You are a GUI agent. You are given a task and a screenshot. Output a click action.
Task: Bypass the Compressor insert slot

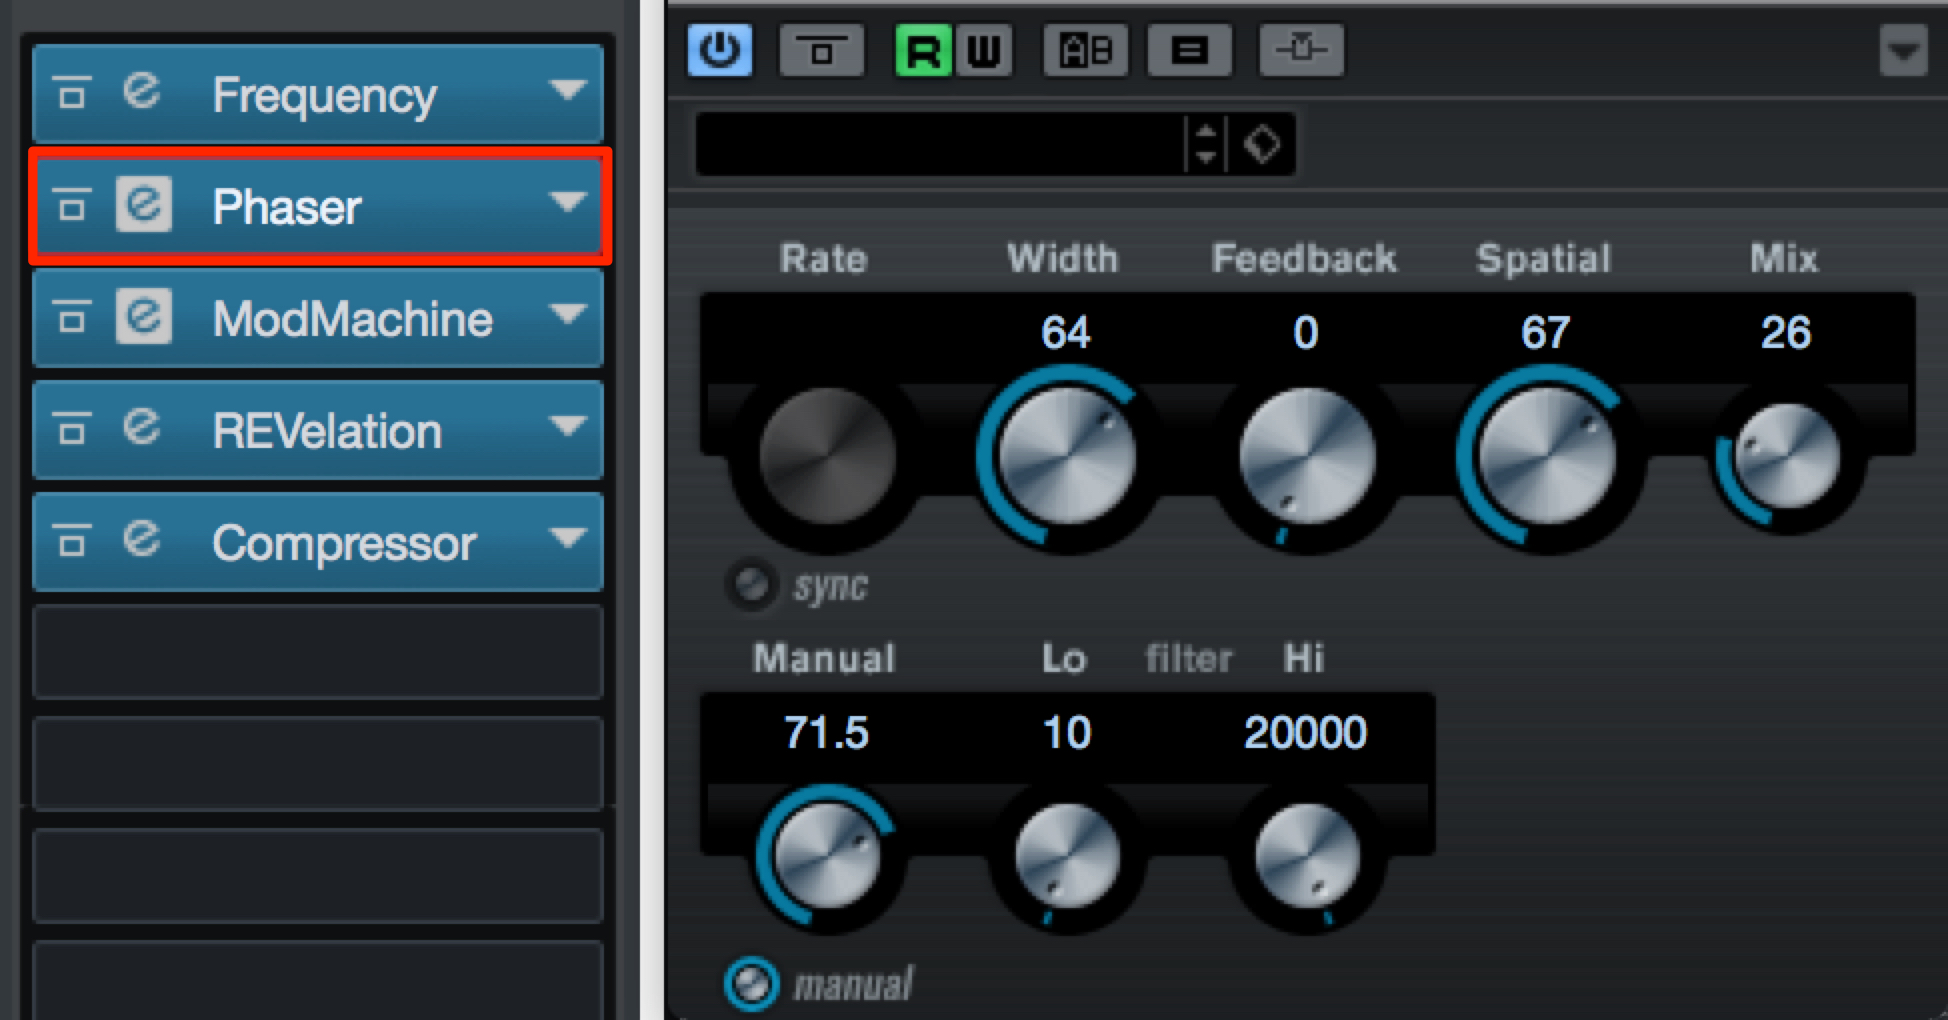[71, 542]
